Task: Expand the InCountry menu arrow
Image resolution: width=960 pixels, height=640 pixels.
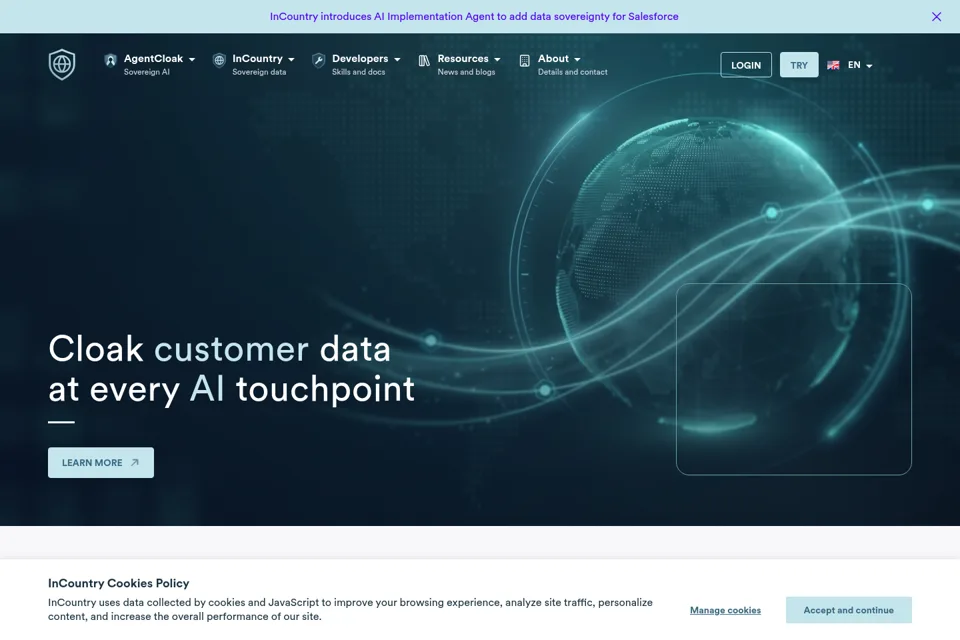Action: pyautogui.click(x=291, y=59)
